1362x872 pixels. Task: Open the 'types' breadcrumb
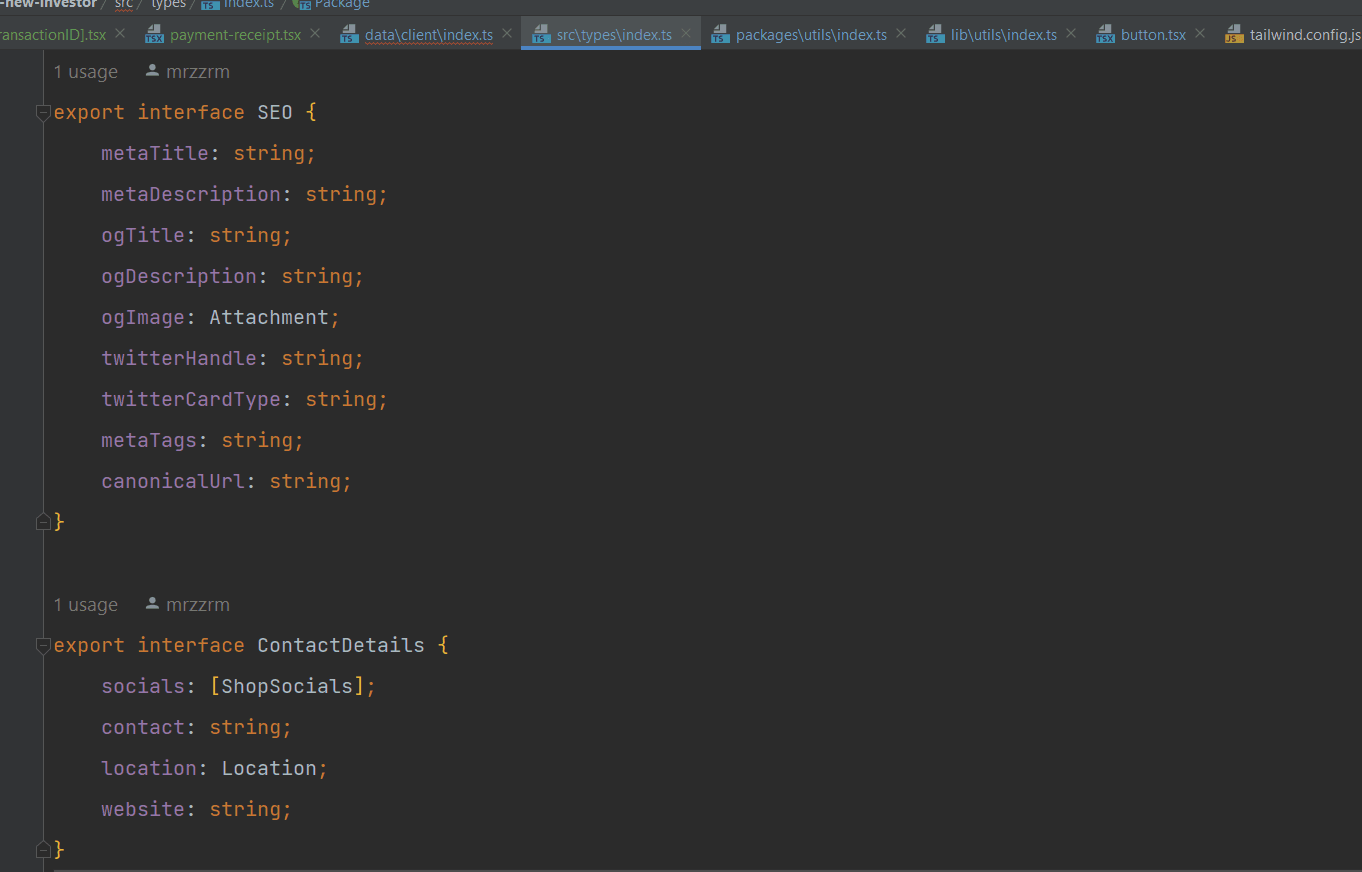click(168, 4)
